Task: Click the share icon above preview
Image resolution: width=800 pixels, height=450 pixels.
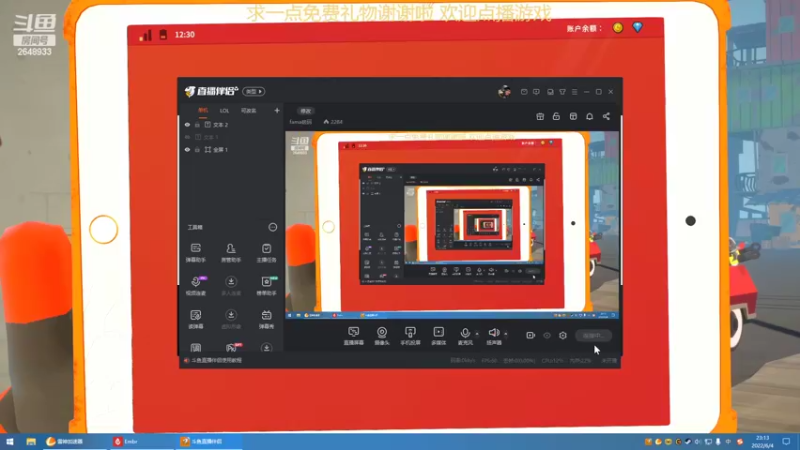Action: (x=606, y=116)
